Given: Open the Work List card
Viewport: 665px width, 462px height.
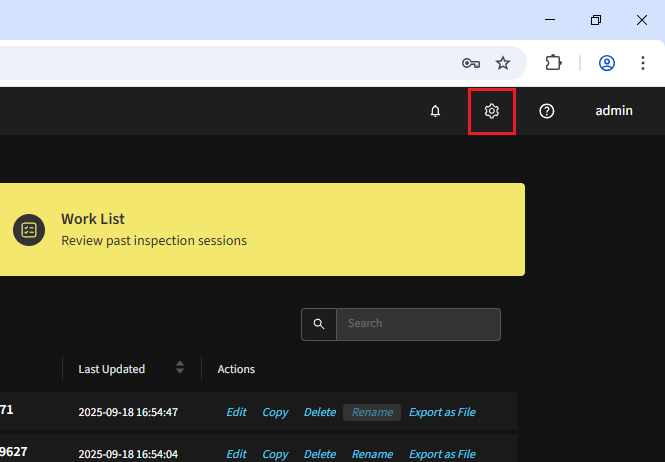Looking at the screenshot, I should [x=260, y=229].
